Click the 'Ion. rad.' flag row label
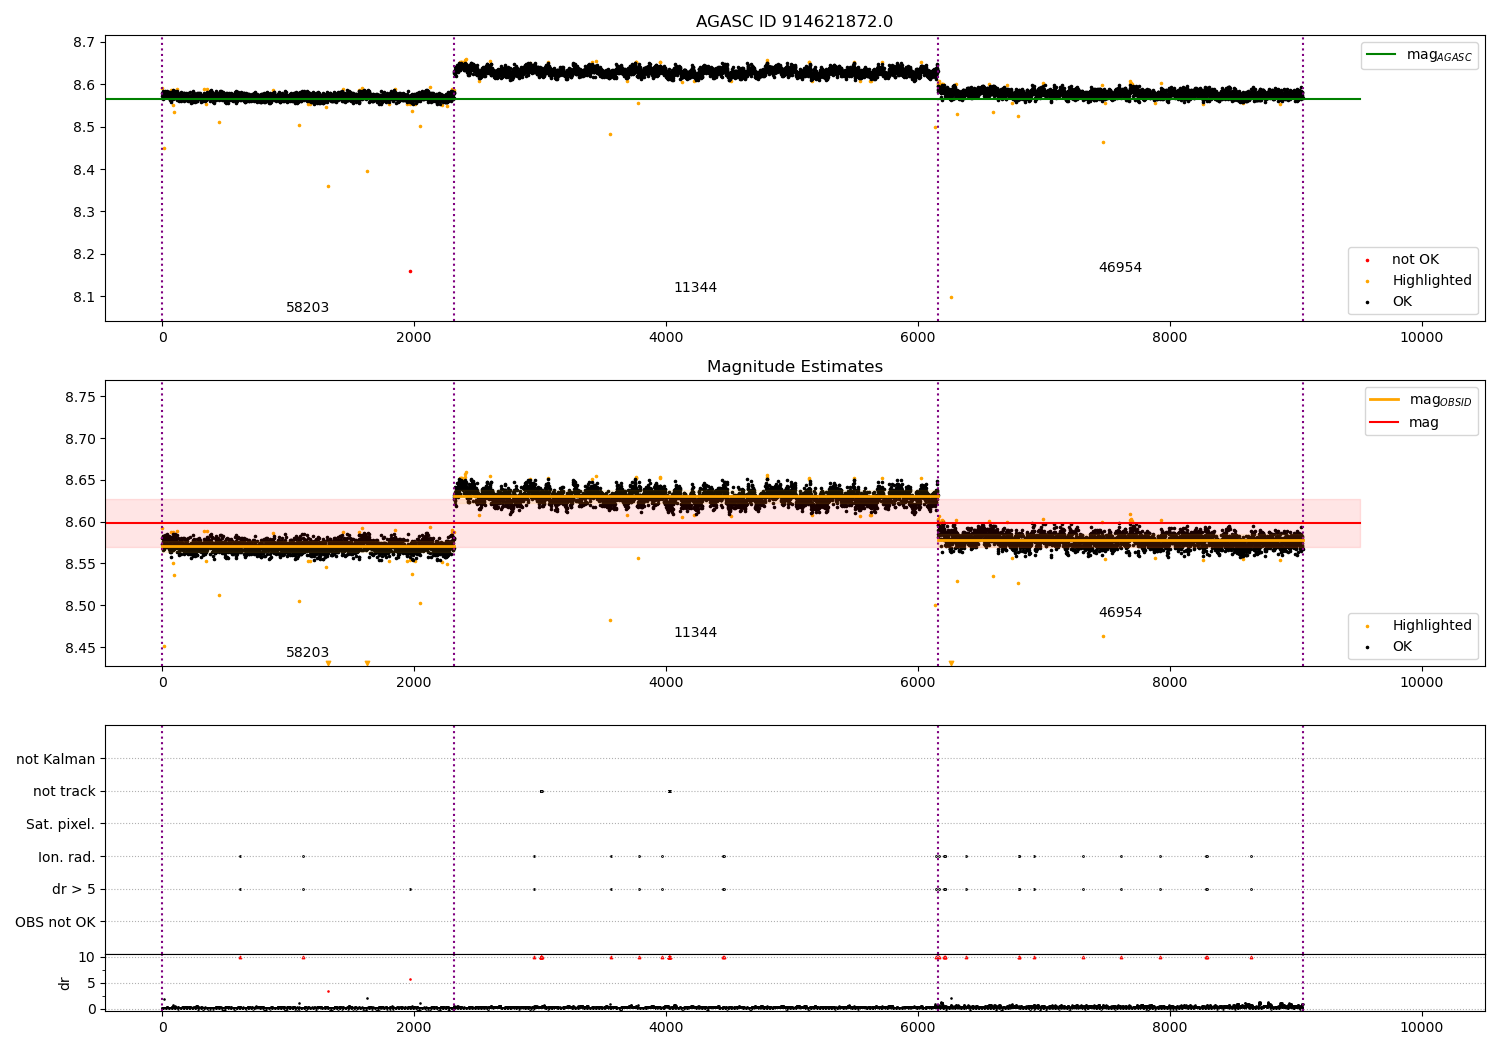The image size is (1500, 1050). coord(67,857)
